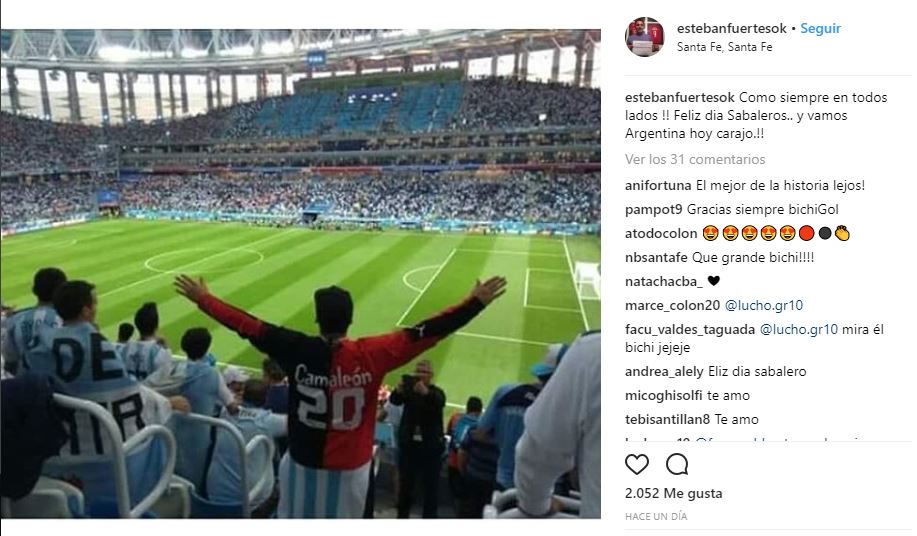Open micoghisolfi commenter profile
The image size is (917, 536).
663,395
